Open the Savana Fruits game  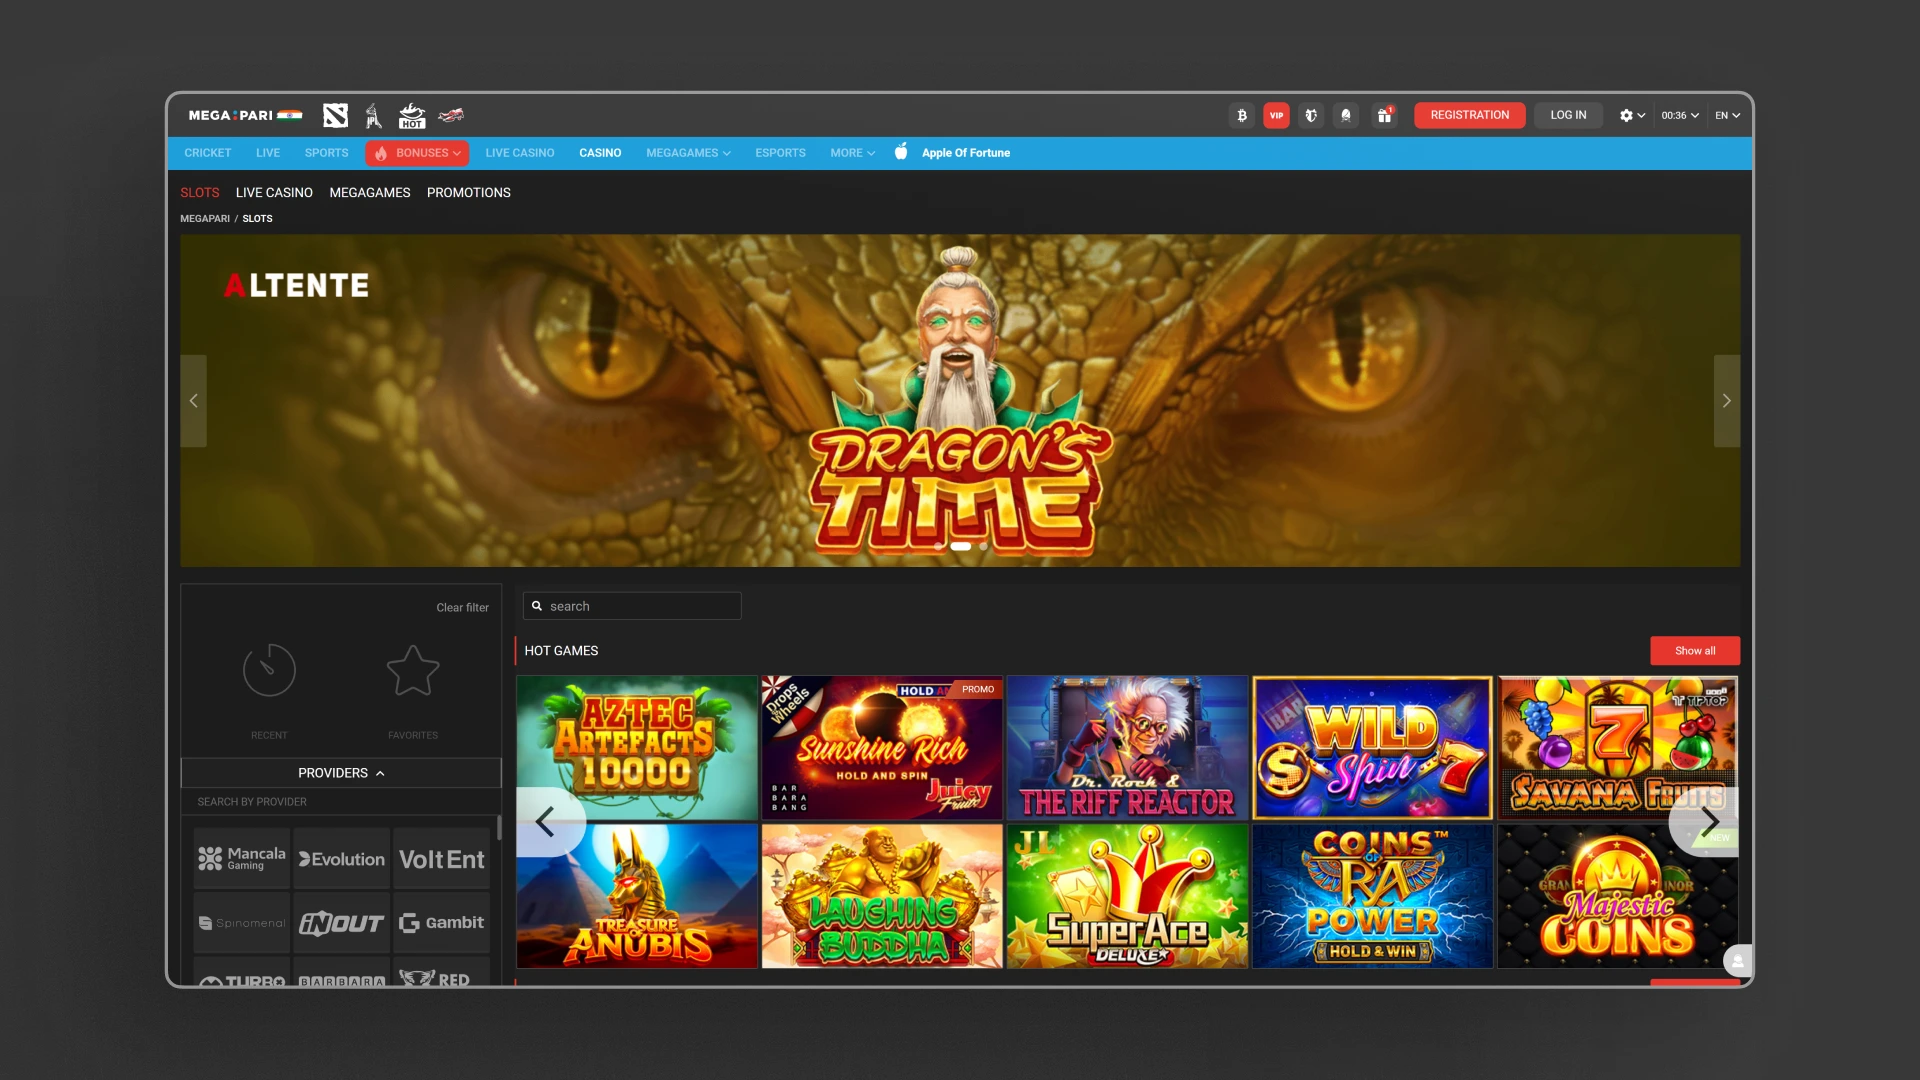pyautogui.click(x=1617, y=748)
